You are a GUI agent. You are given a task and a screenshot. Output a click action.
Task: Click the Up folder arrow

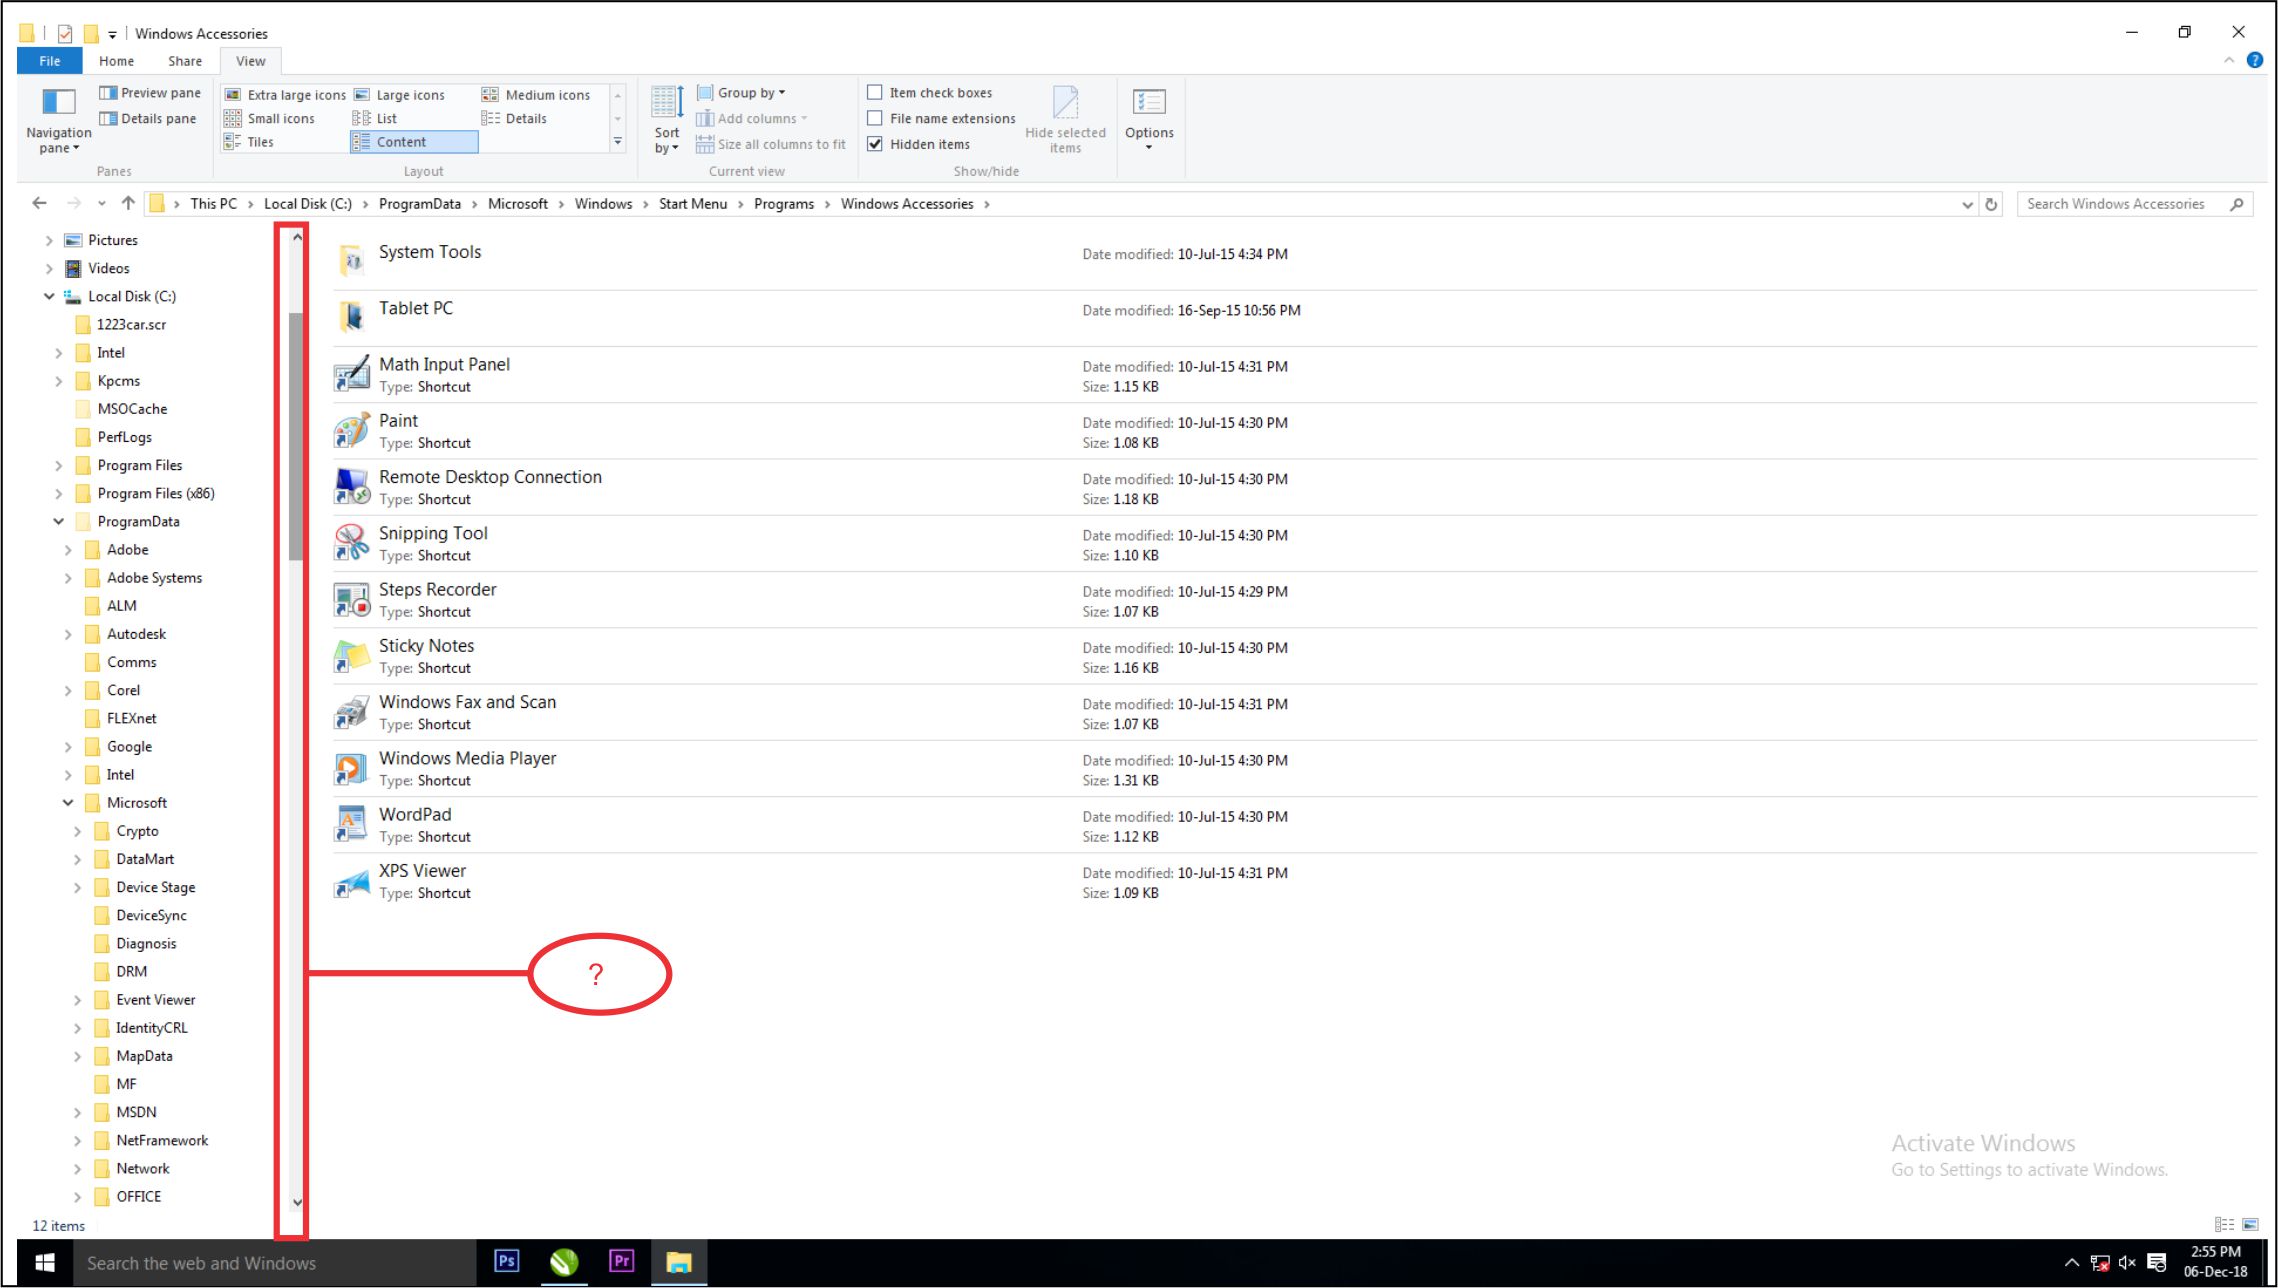click(x=128, y=203)
